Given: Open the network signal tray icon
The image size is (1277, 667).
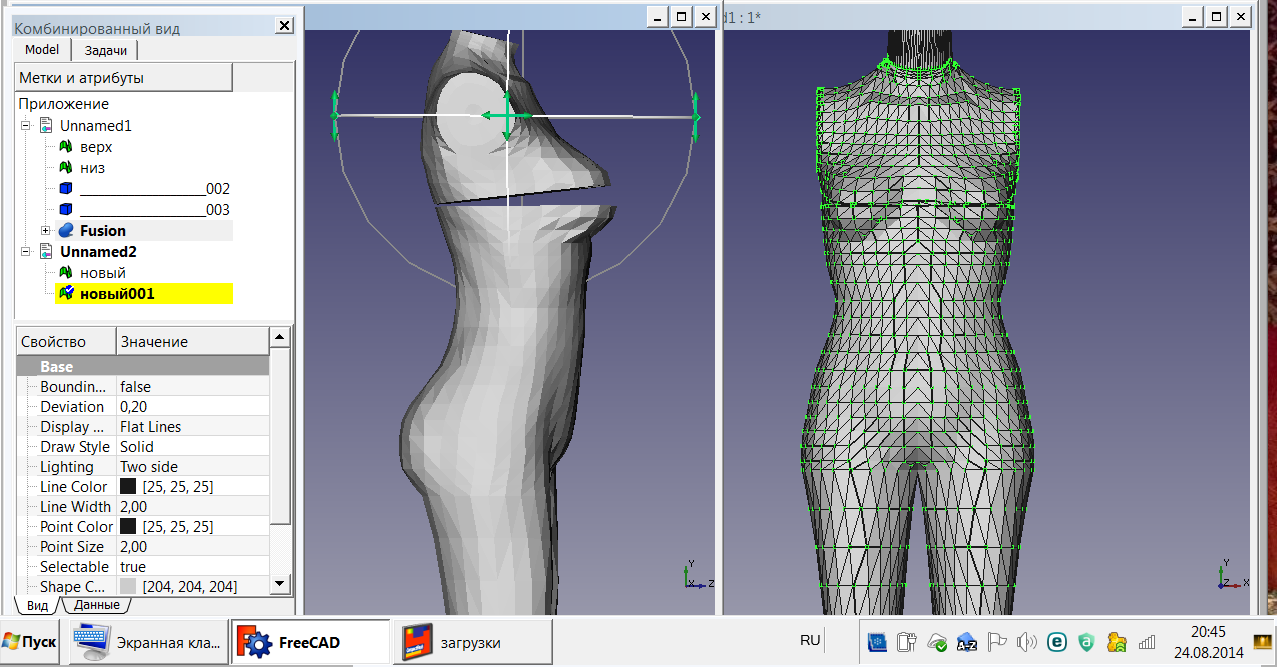Looking at the screenshot, I should click(x=1147, y=642).
